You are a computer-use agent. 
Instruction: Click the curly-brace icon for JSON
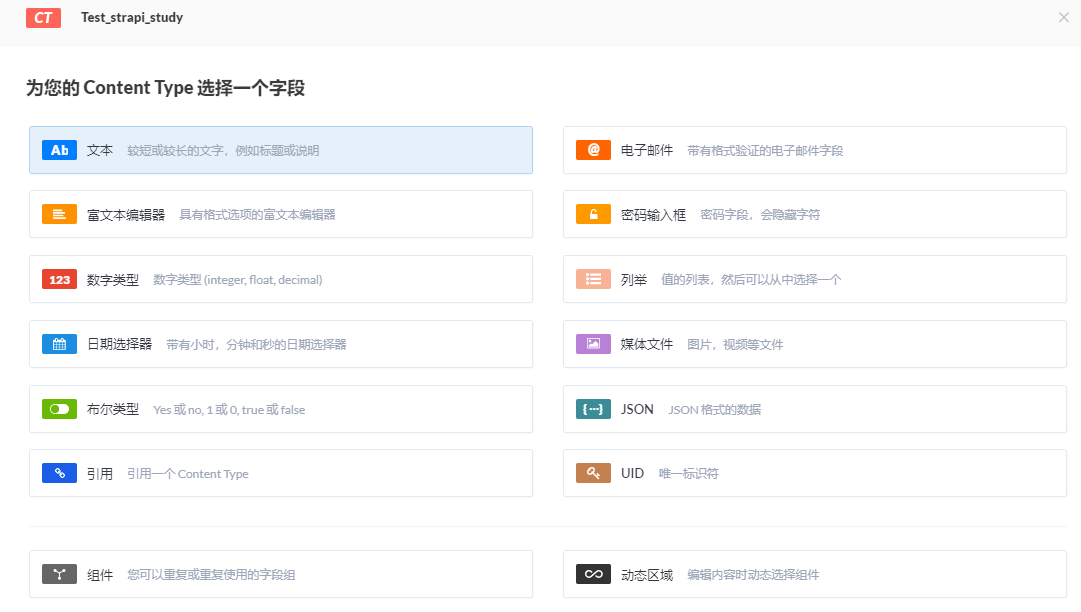click(x=593, y=408)
